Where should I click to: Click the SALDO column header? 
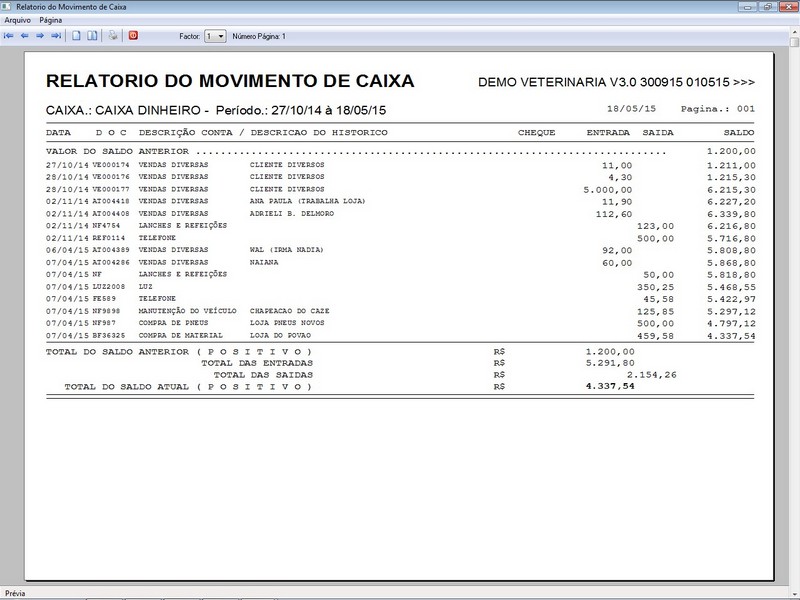(x=739, y=133)
